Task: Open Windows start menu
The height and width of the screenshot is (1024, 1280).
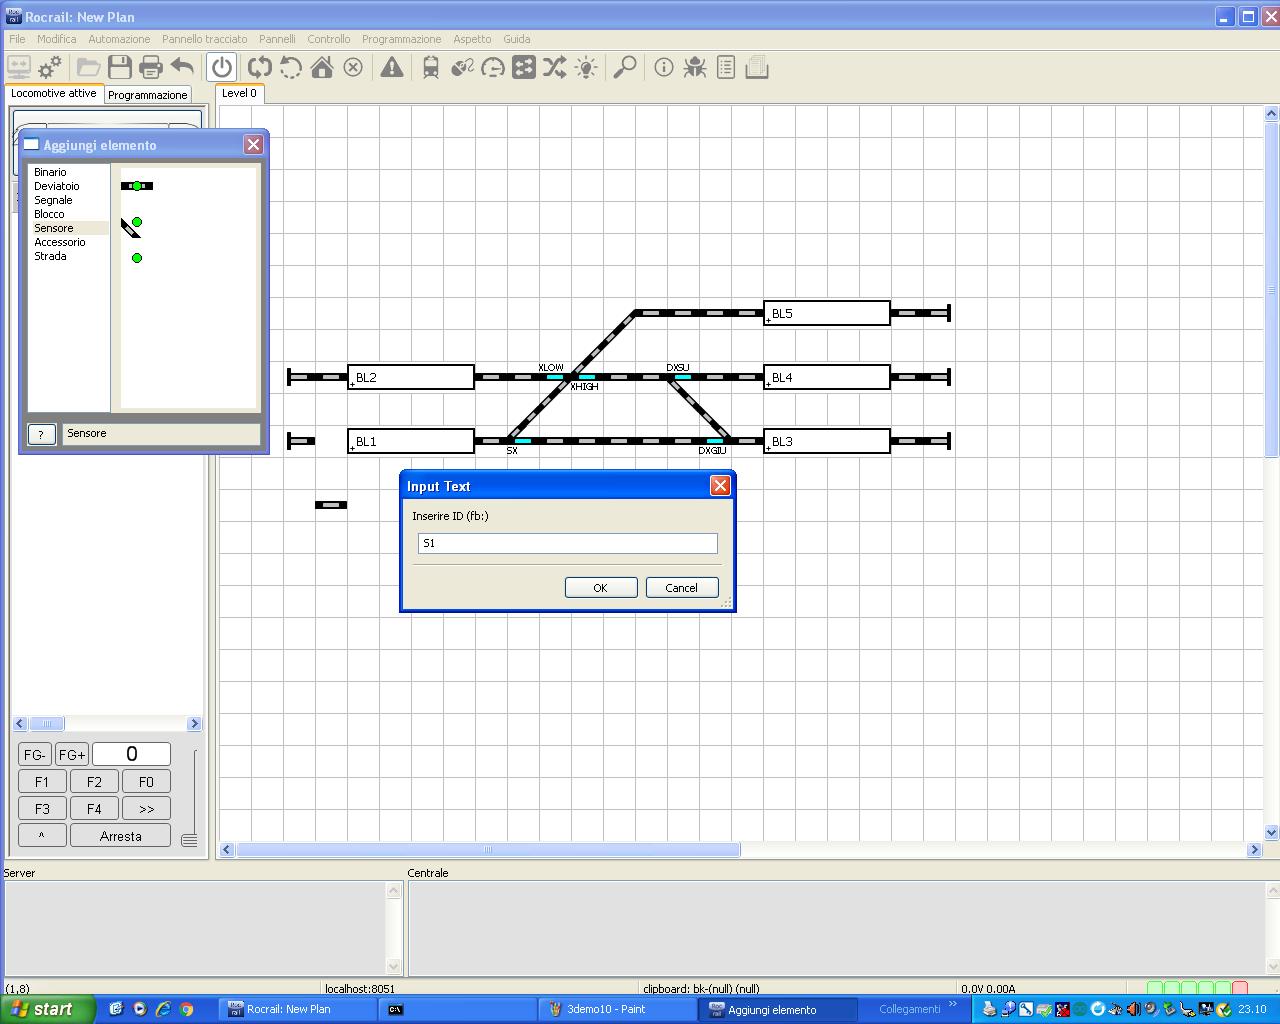Action: (48, 1009)
